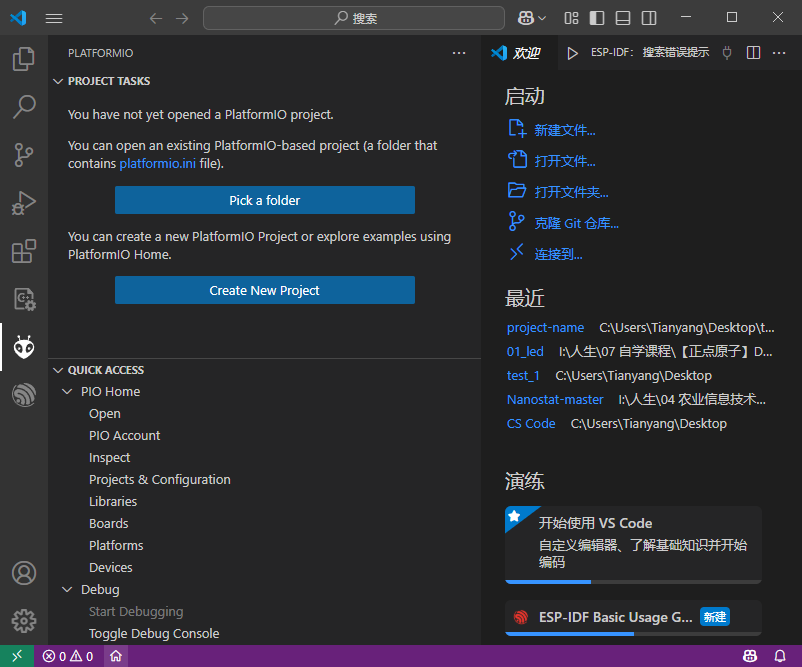Click the title bar search box
The image size is (802, 667).
354,18
